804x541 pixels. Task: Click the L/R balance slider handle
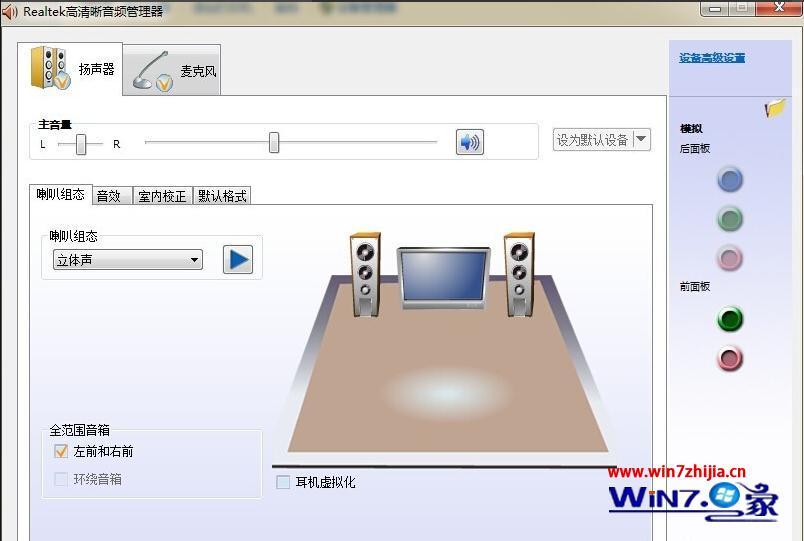click(81, 144)
